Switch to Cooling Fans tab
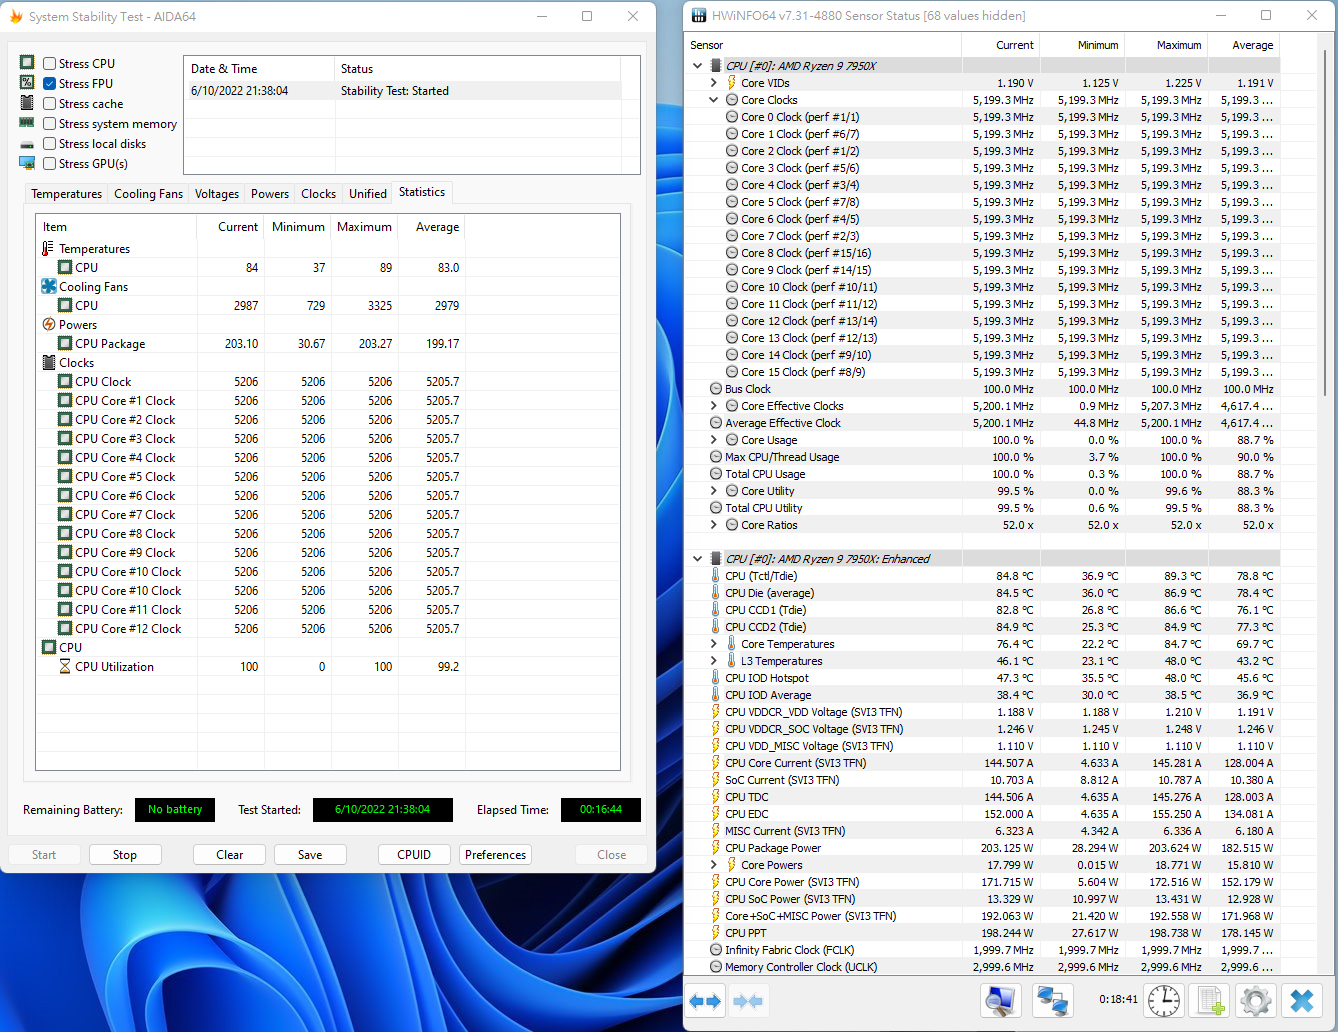1338x1032 pixels. 148,194
